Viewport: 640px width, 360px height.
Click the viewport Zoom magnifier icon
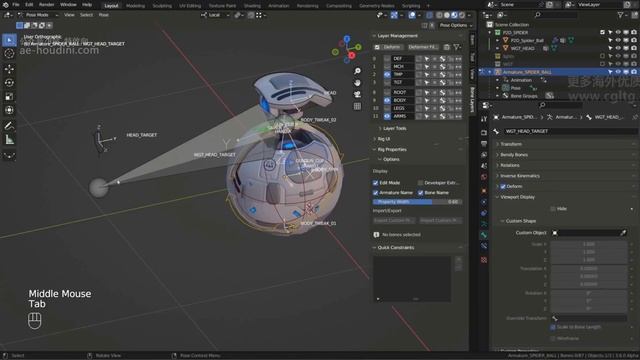pos(357,71)
